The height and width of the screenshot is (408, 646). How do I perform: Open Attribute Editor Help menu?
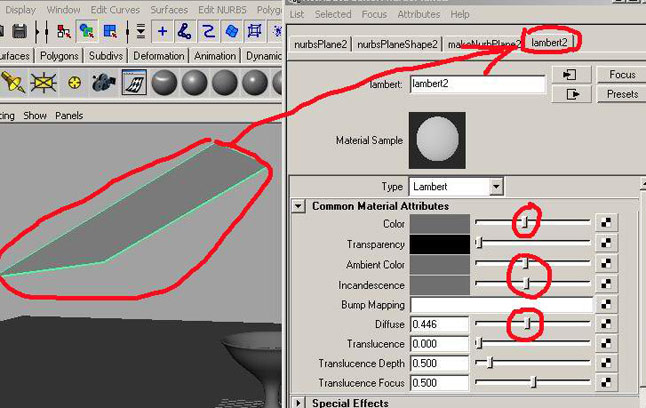460,14
